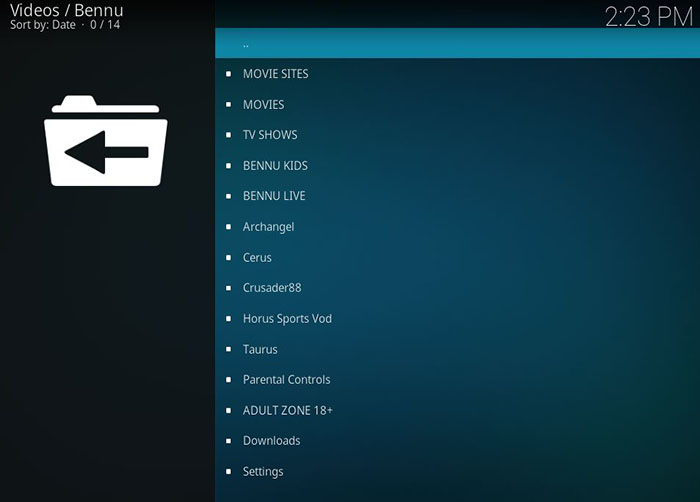Open Horus Sports Vod

point(457,319)
